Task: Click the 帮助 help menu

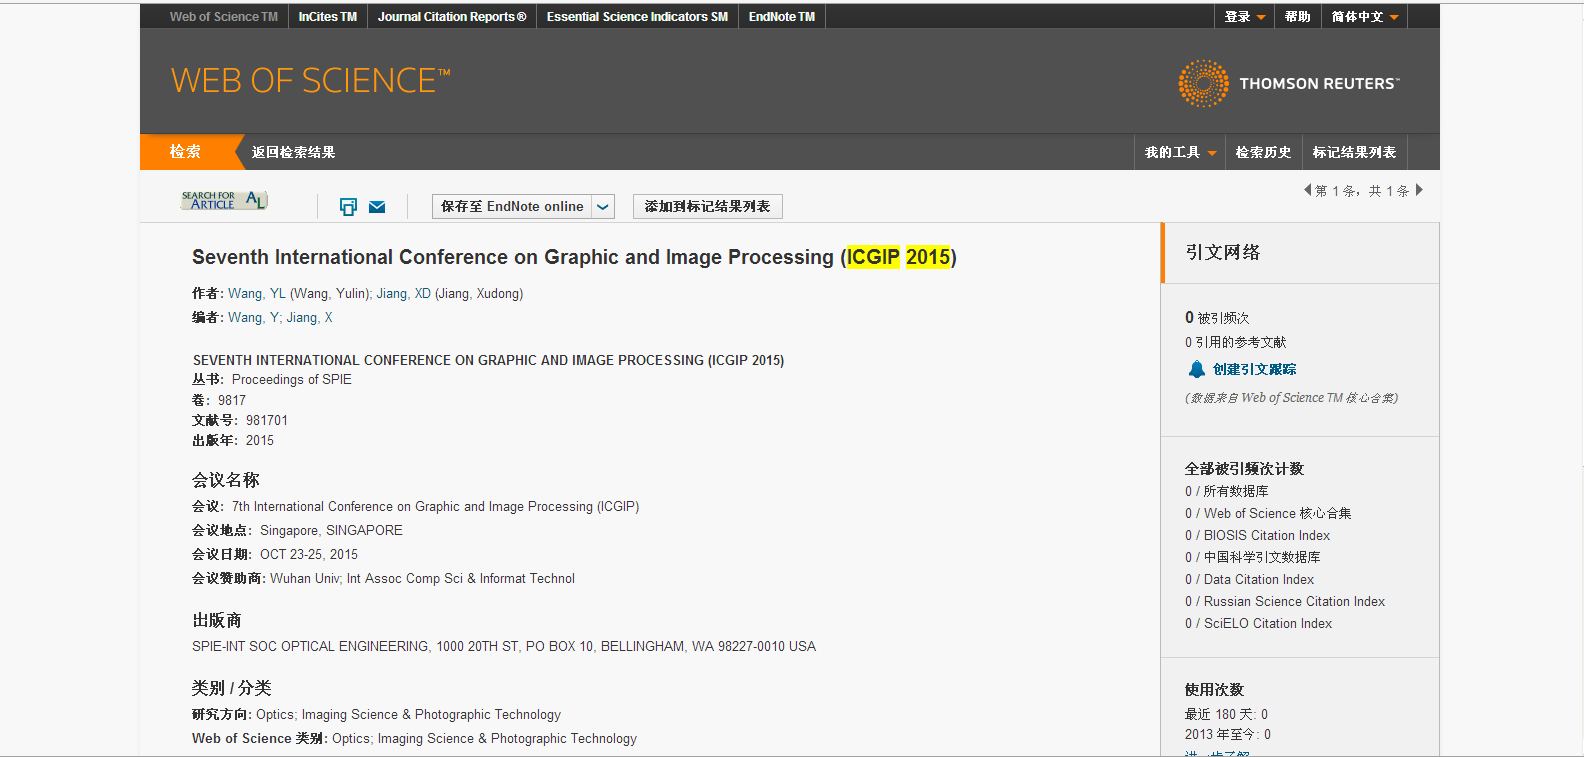Action: coord(1298,17)
